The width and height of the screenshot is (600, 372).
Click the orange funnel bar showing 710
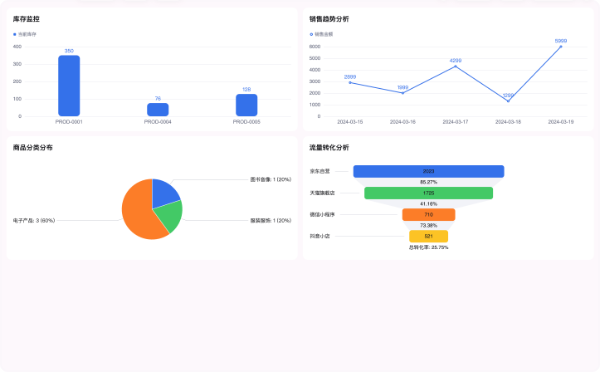[x=429, y=215]
